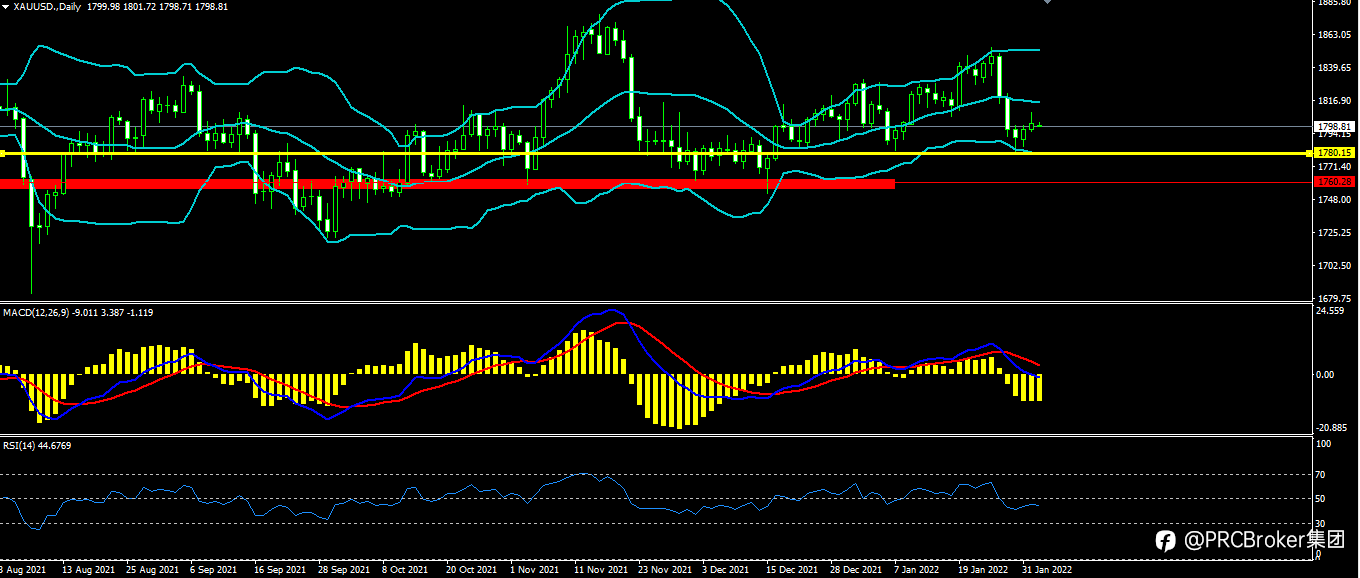Click the 28 Sep 2021 date label
Screen dimensions: 1360x578
[x=345, y=570]
